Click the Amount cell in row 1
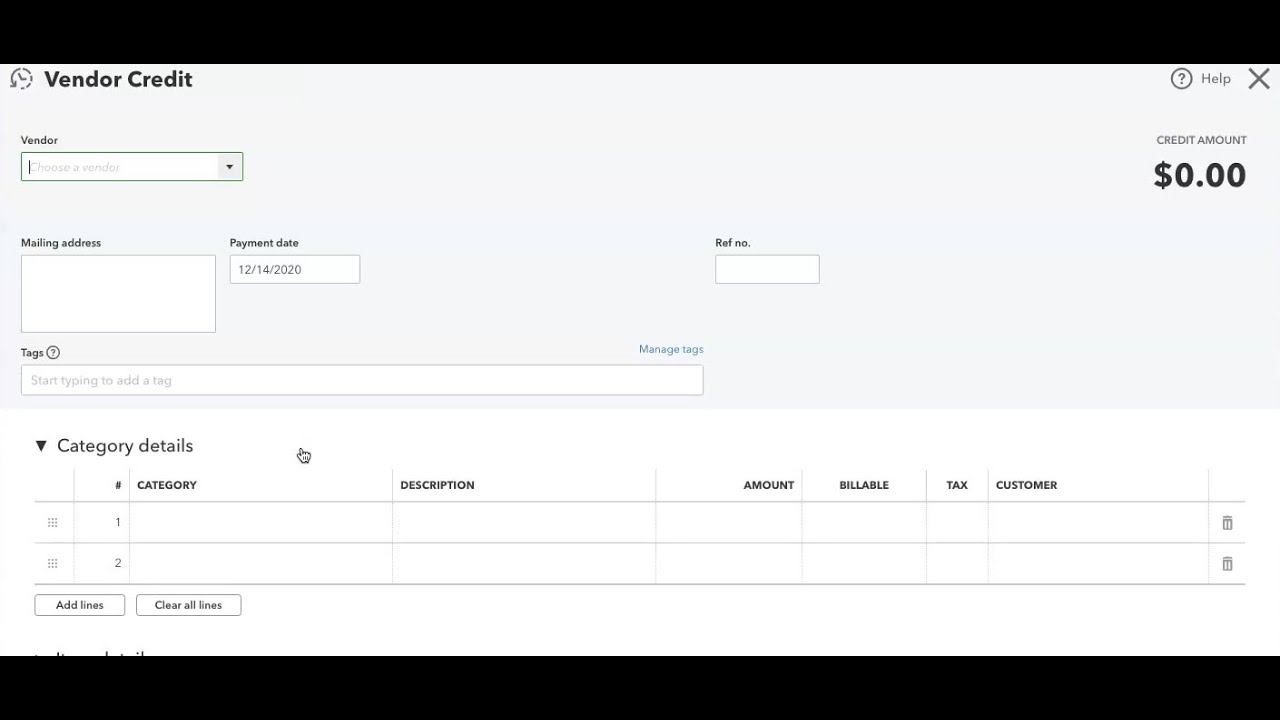This screenshot has width=1280, height=720. click(728, 523)
